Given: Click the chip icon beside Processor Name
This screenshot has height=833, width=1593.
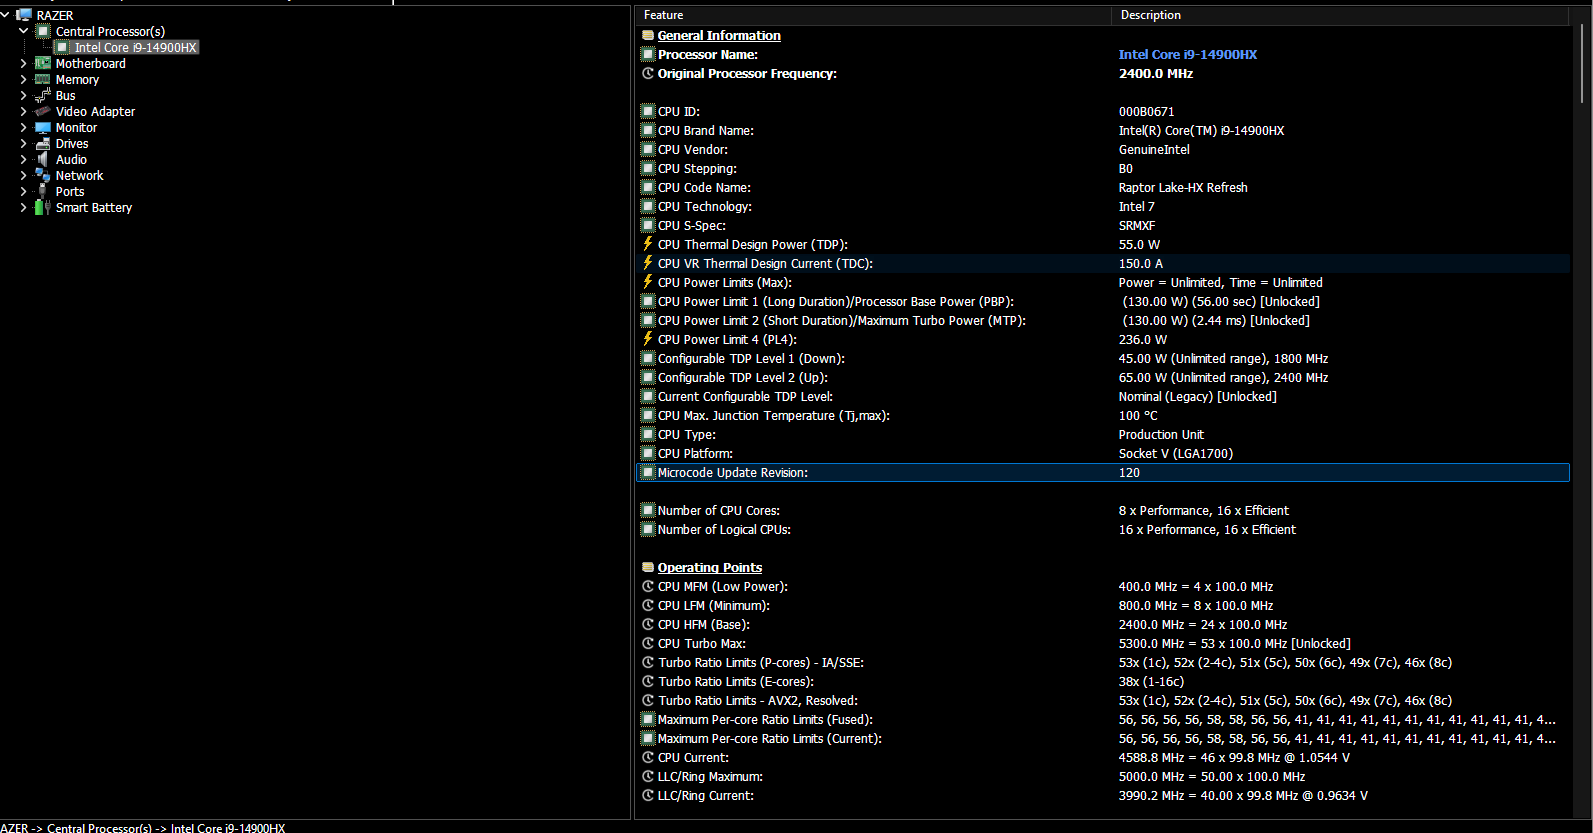Looking at the screenshot, I should pyautogui.click(x=648, y=54).
